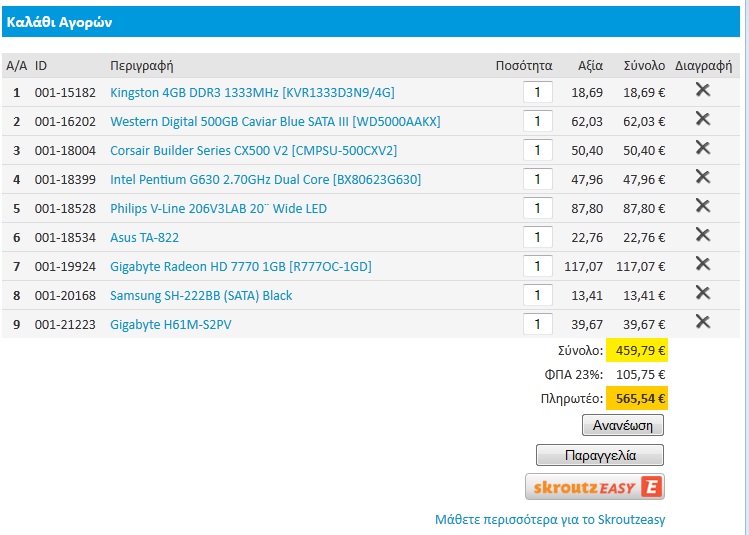Click the Διαγραφή column header
Viewport: 749px width, 535px height.
tap(703, 66)
